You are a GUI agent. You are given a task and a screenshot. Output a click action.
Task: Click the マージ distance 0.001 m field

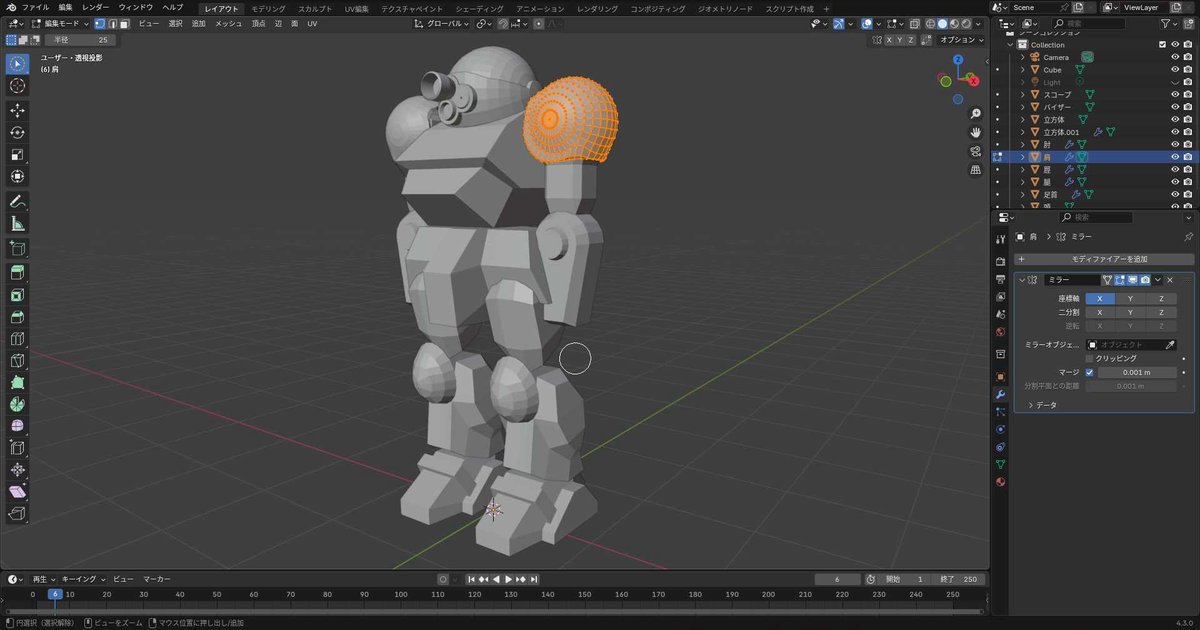click(1138, 372)
